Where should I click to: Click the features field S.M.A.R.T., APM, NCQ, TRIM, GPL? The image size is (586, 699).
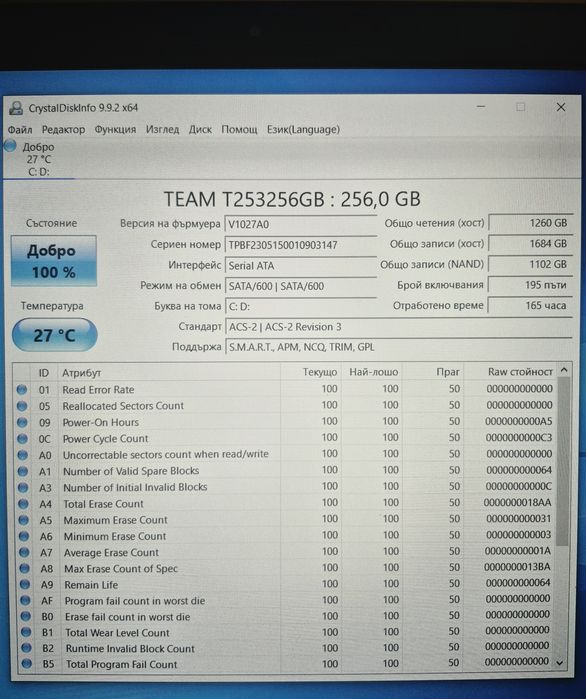399,347
